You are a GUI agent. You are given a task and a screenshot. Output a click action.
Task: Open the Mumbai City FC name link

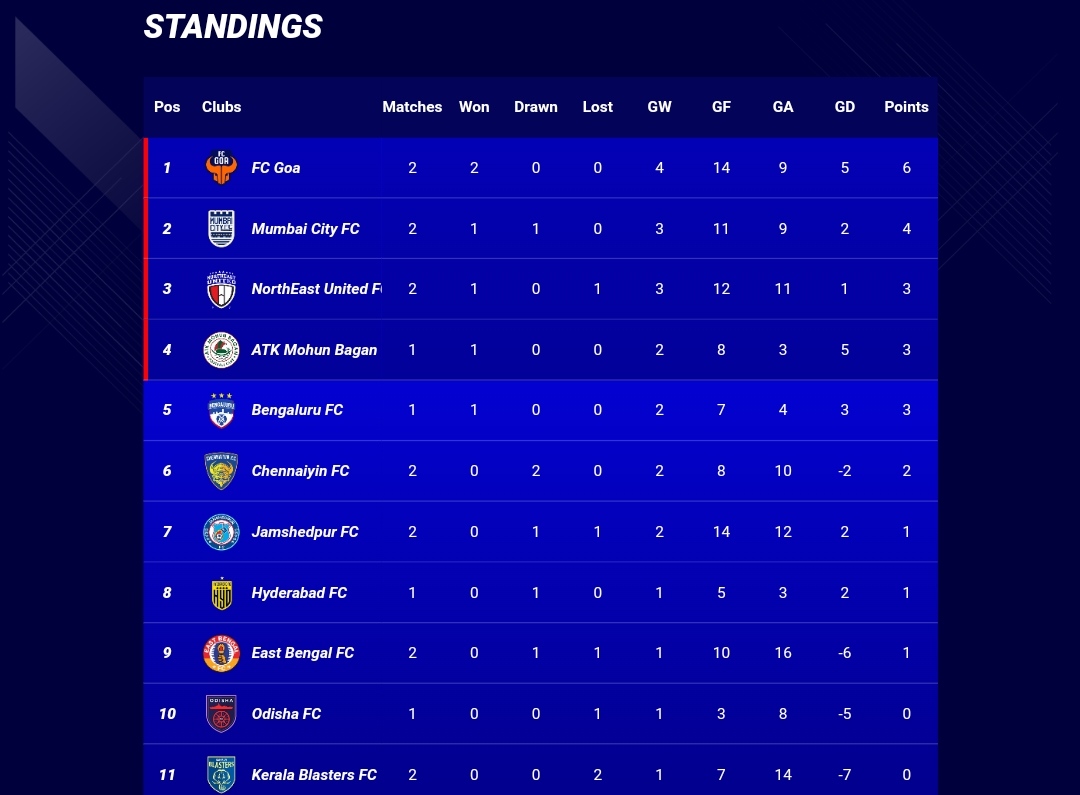point(305,229)
